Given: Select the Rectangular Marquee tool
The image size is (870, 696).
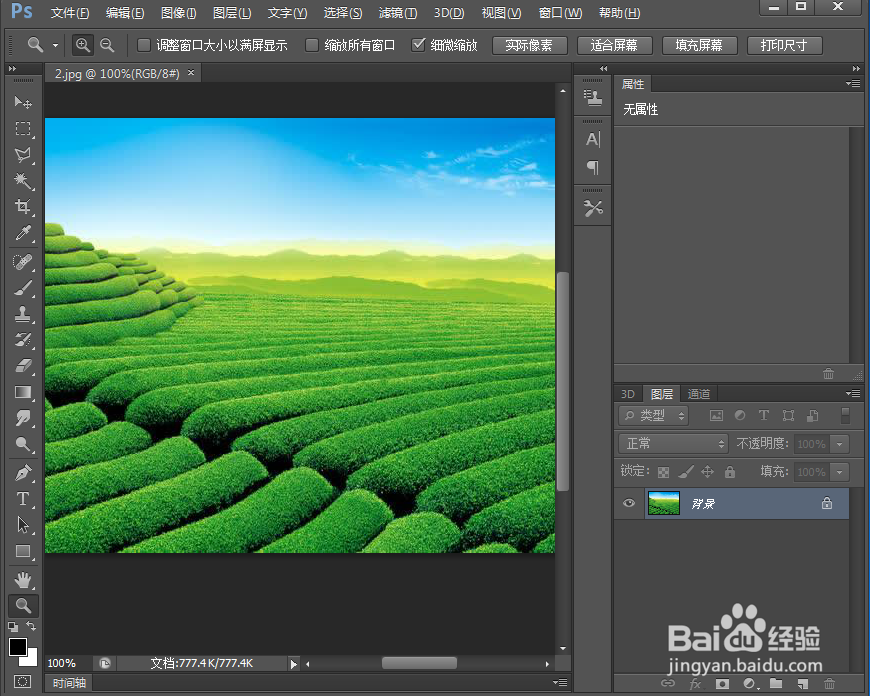Looking at the screenshot, I should [23, 129].
